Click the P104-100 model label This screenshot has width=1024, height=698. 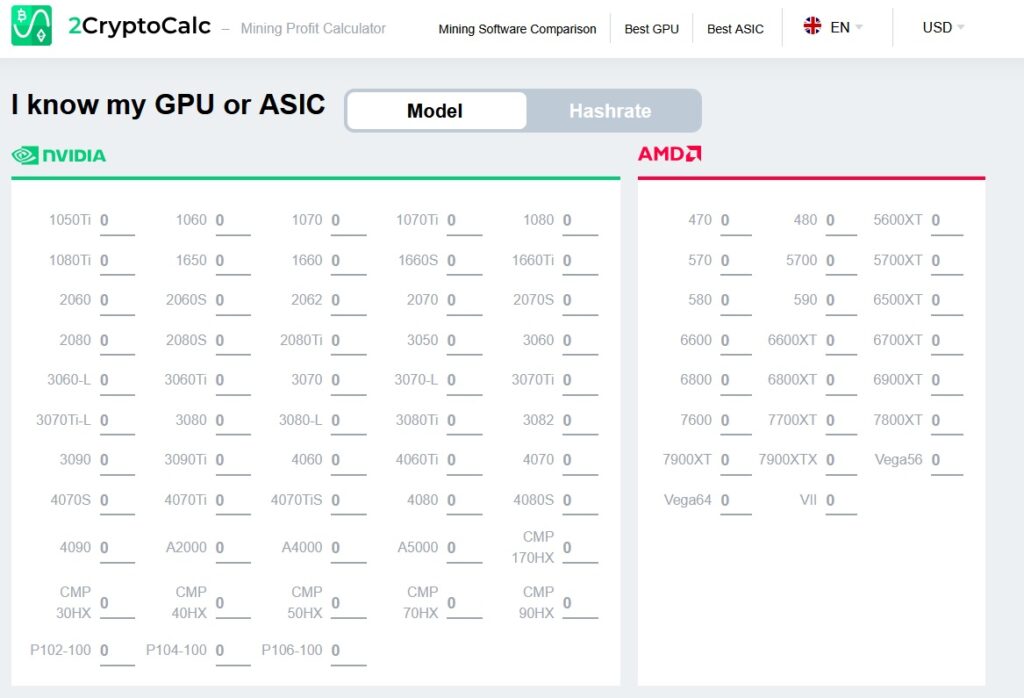pos(176,650)
